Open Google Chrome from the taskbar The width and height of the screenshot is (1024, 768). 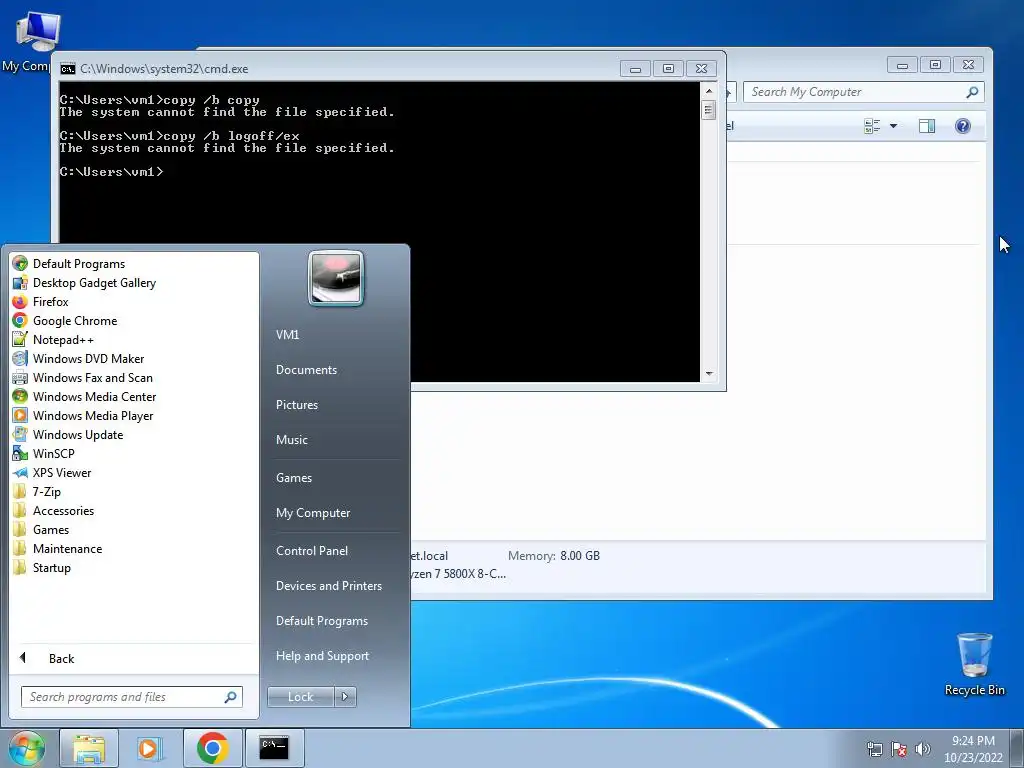[212, 748]
